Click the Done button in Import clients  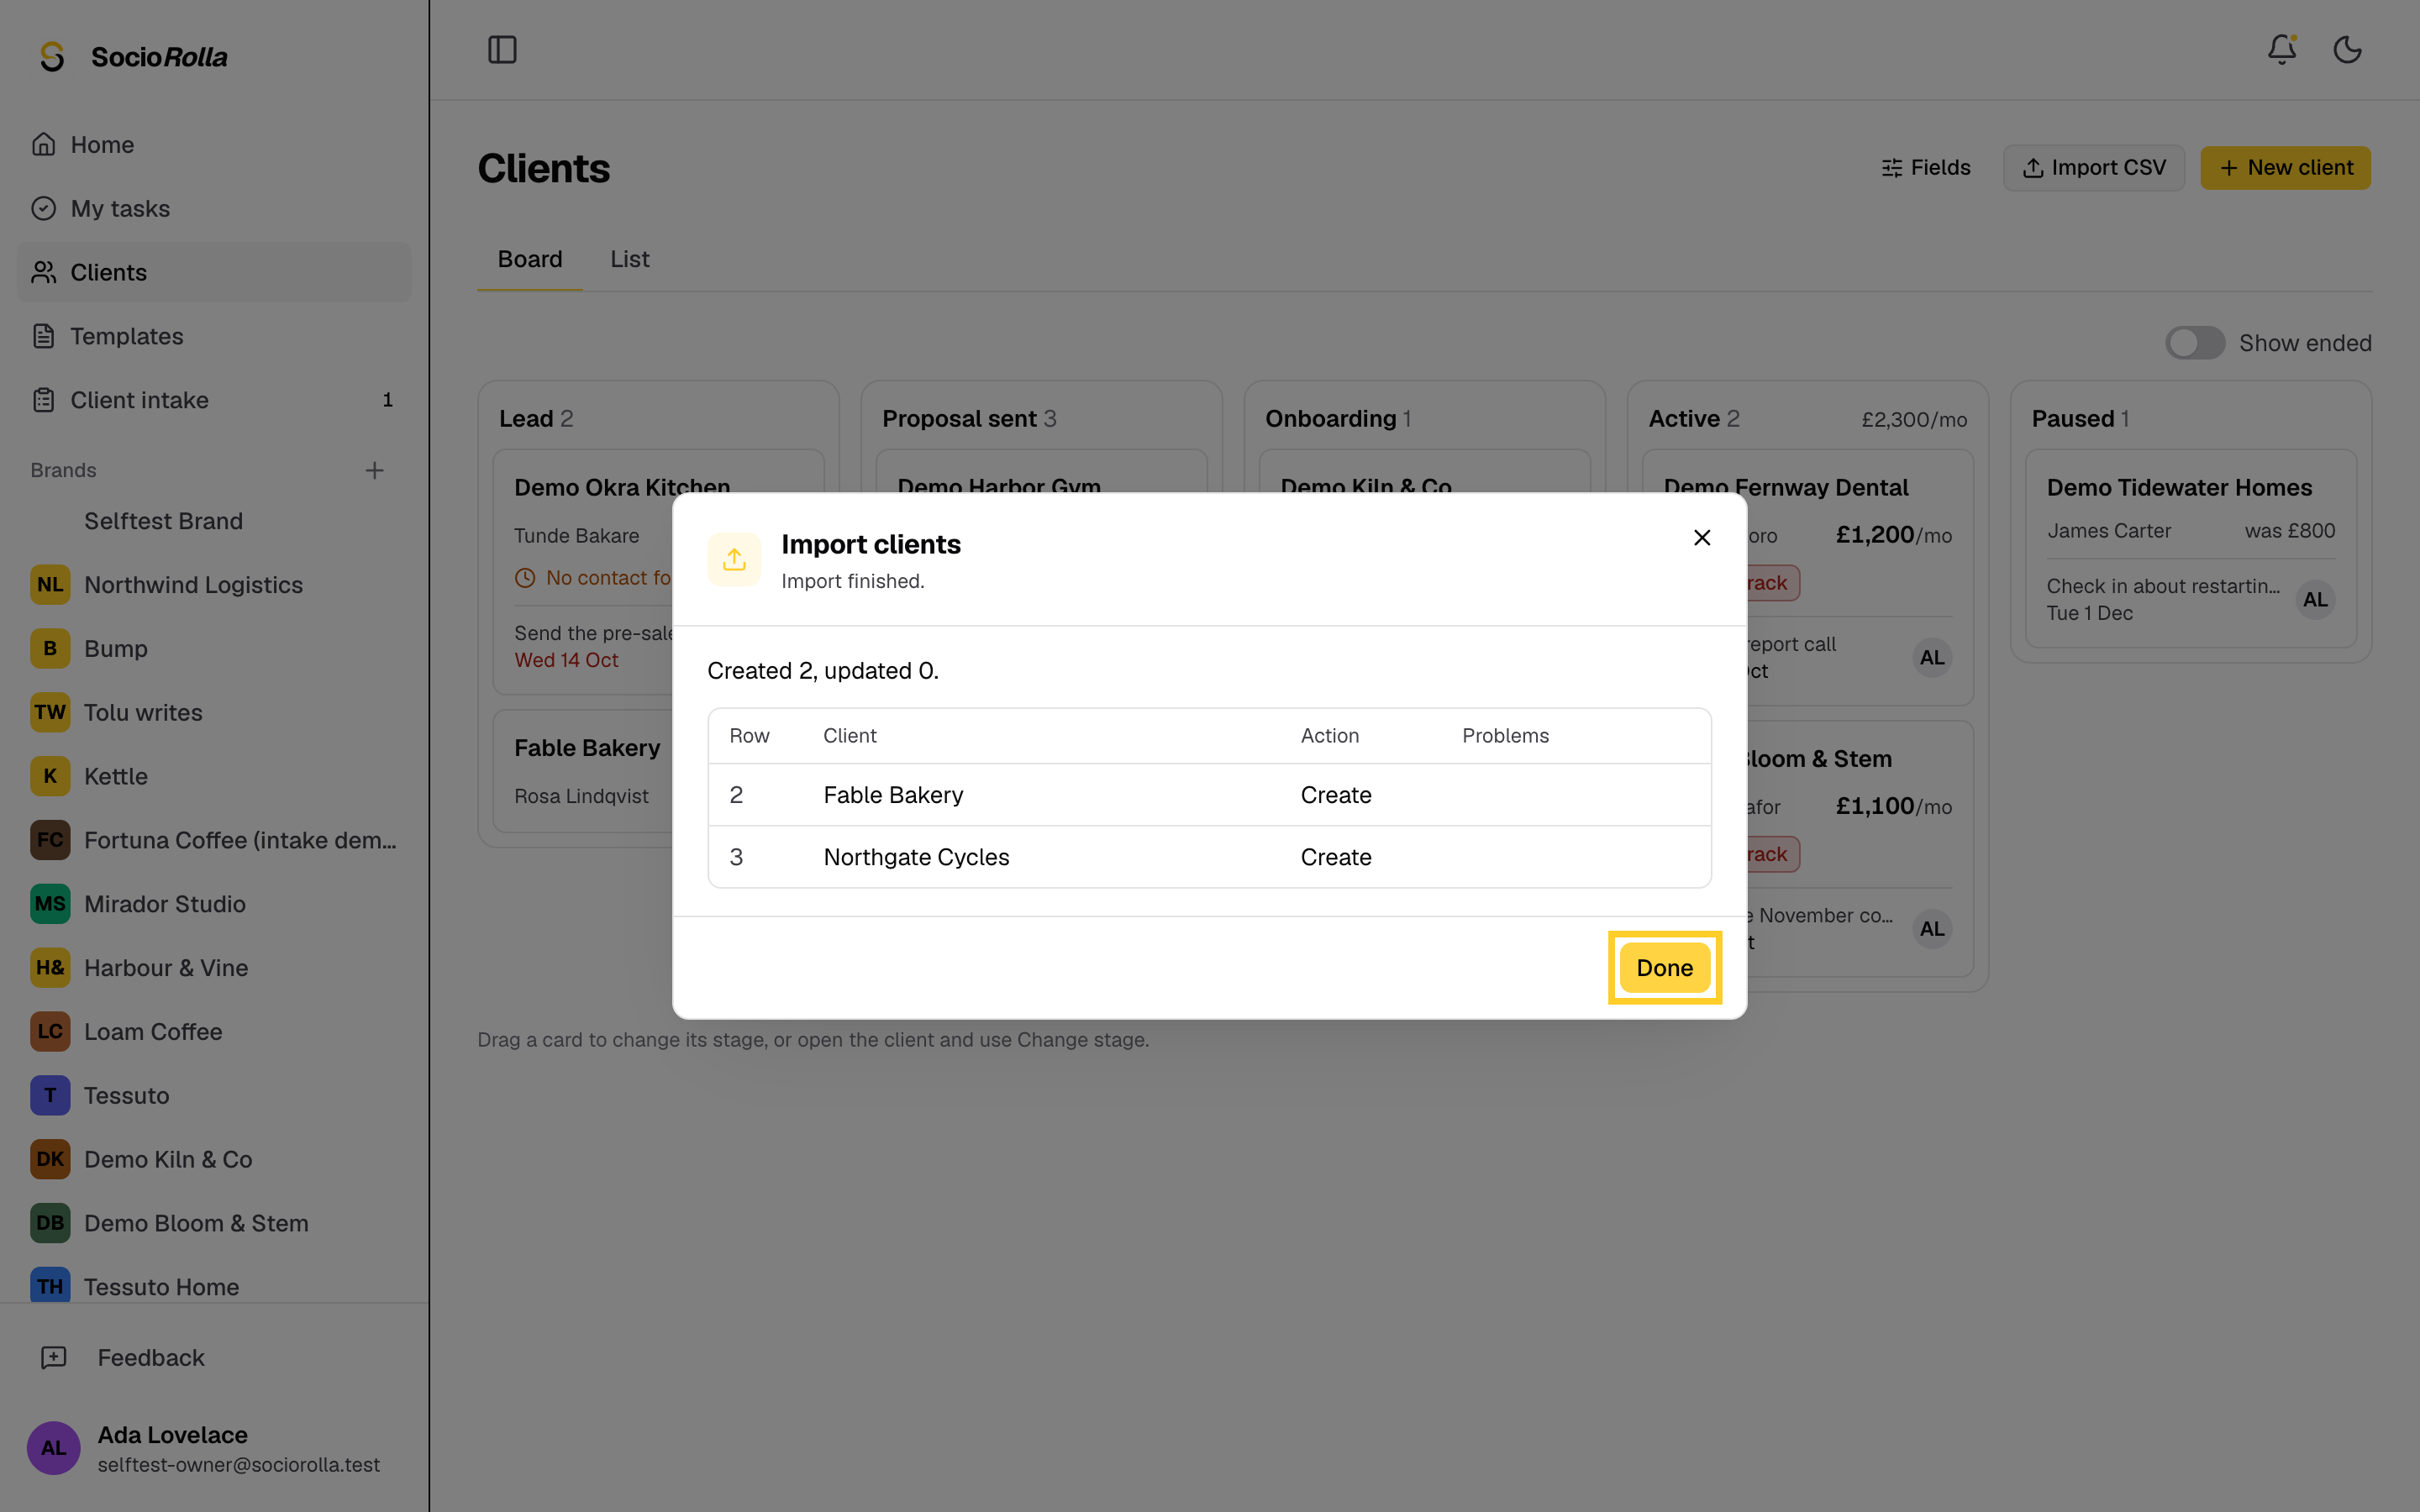pos(1664,967)
